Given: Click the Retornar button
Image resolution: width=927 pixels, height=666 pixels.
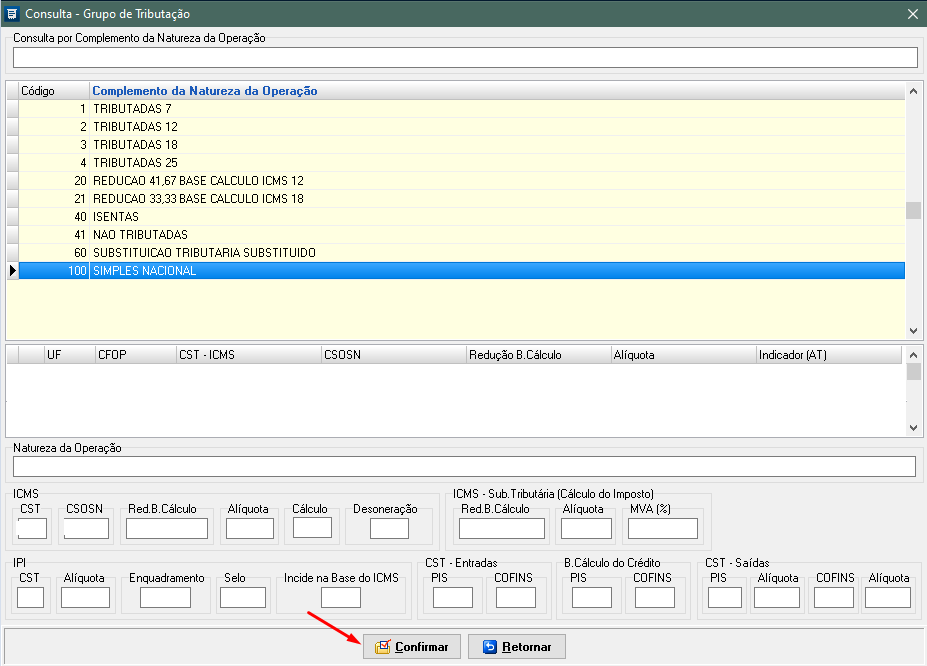Looking at the screenshot, I should 516,646.
